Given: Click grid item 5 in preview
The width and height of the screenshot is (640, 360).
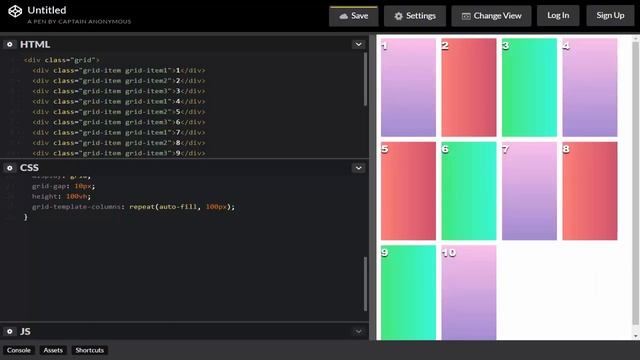Looking at the screenshot, I should (408, 191).
